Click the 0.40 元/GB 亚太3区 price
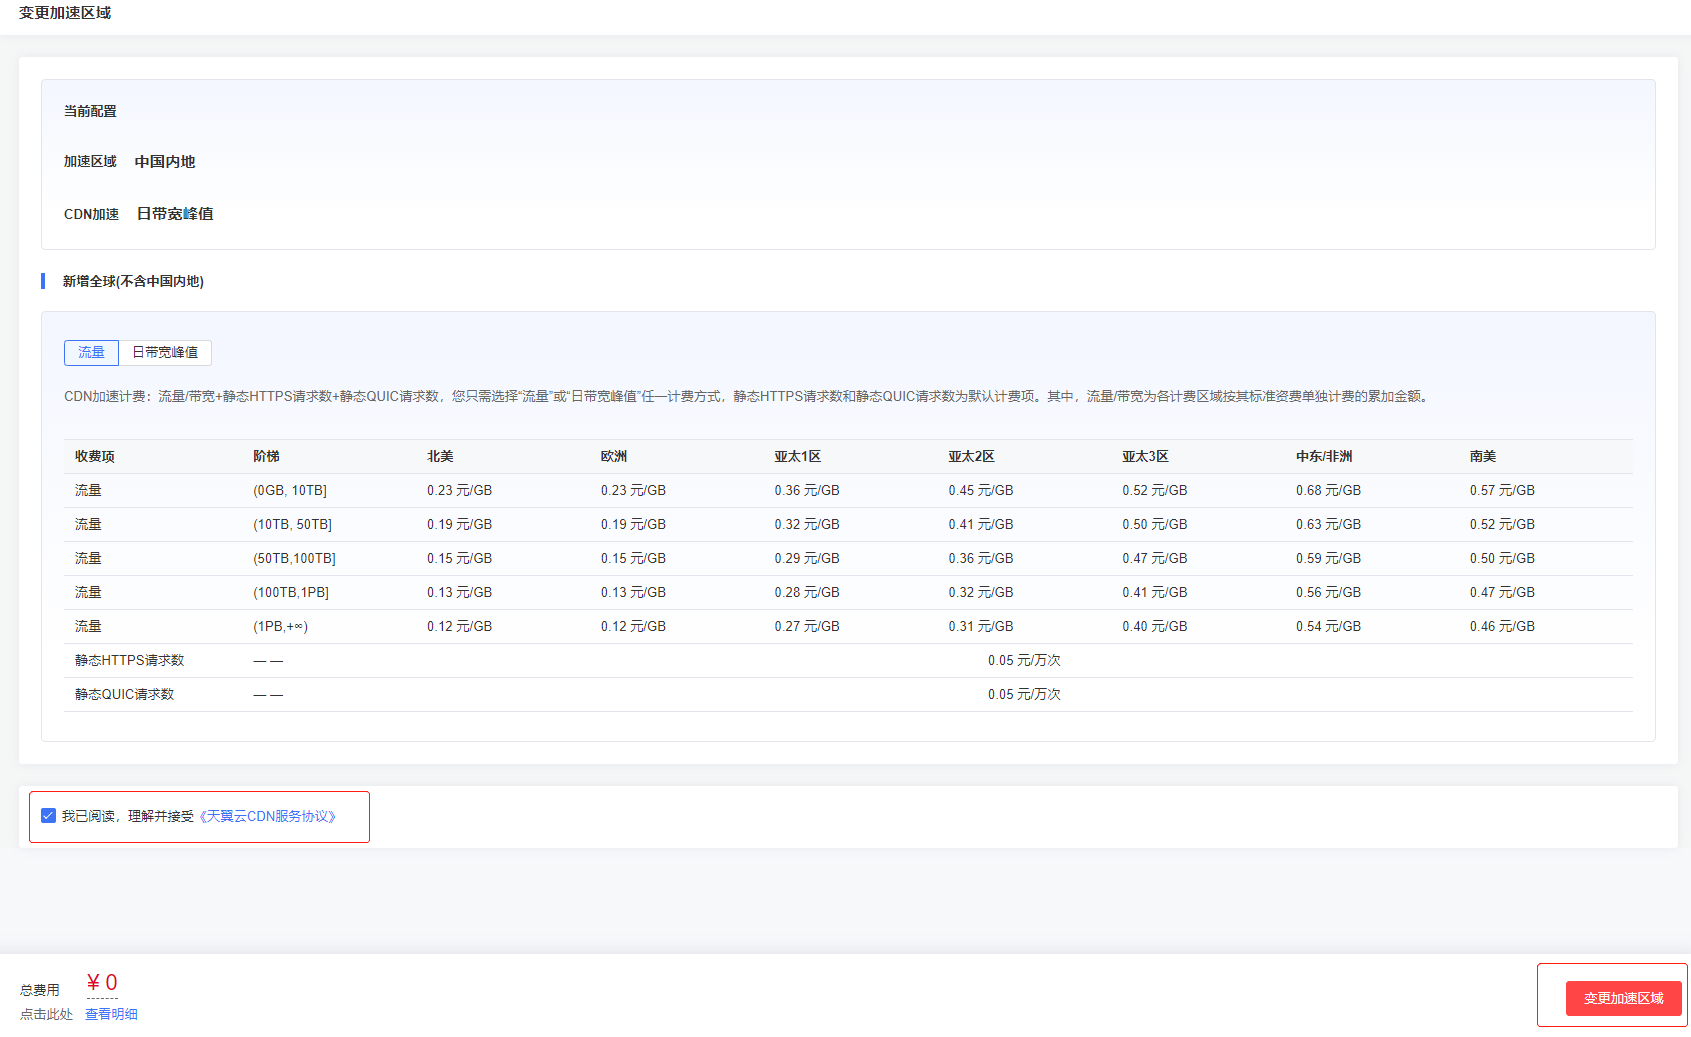Screen dimensions: 1691x1037 point(1155,626)
